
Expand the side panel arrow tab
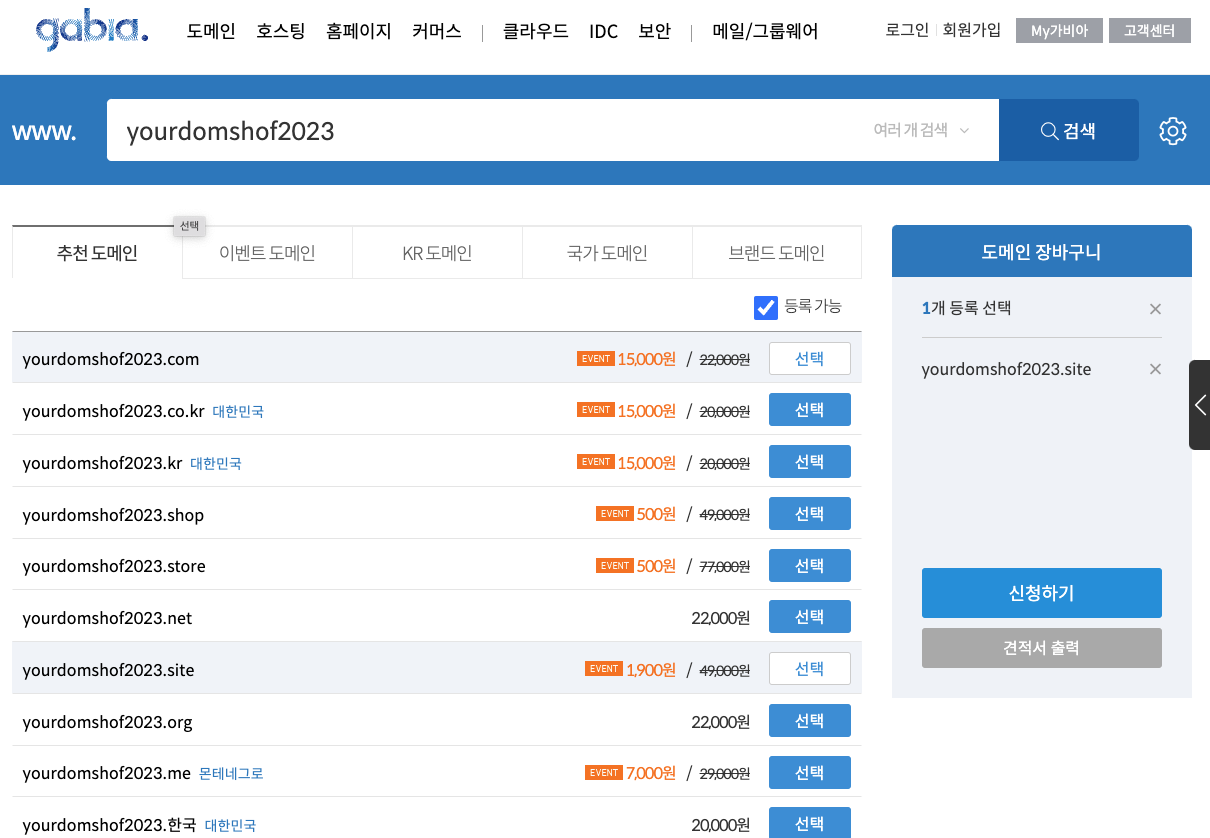1199,405
